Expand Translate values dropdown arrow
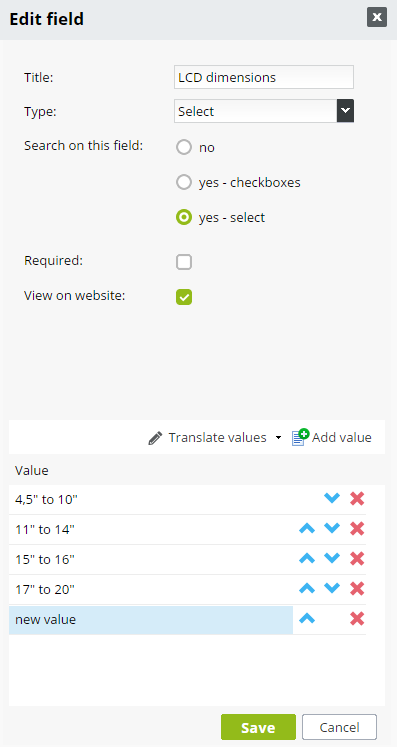This screenshot has width=397, height=747. pyautogui.click(x=279, y=438)
